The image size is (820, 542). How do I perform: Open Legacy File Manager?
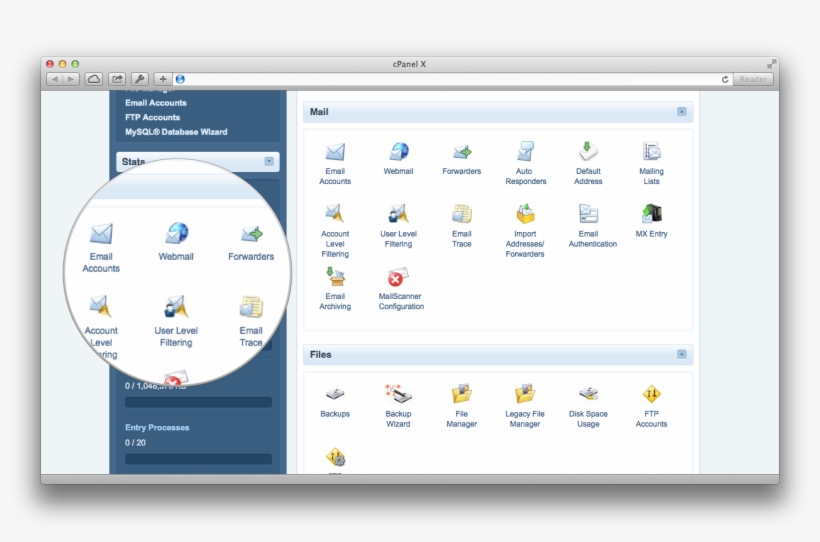pyautogui.click(x=525, y=405)
